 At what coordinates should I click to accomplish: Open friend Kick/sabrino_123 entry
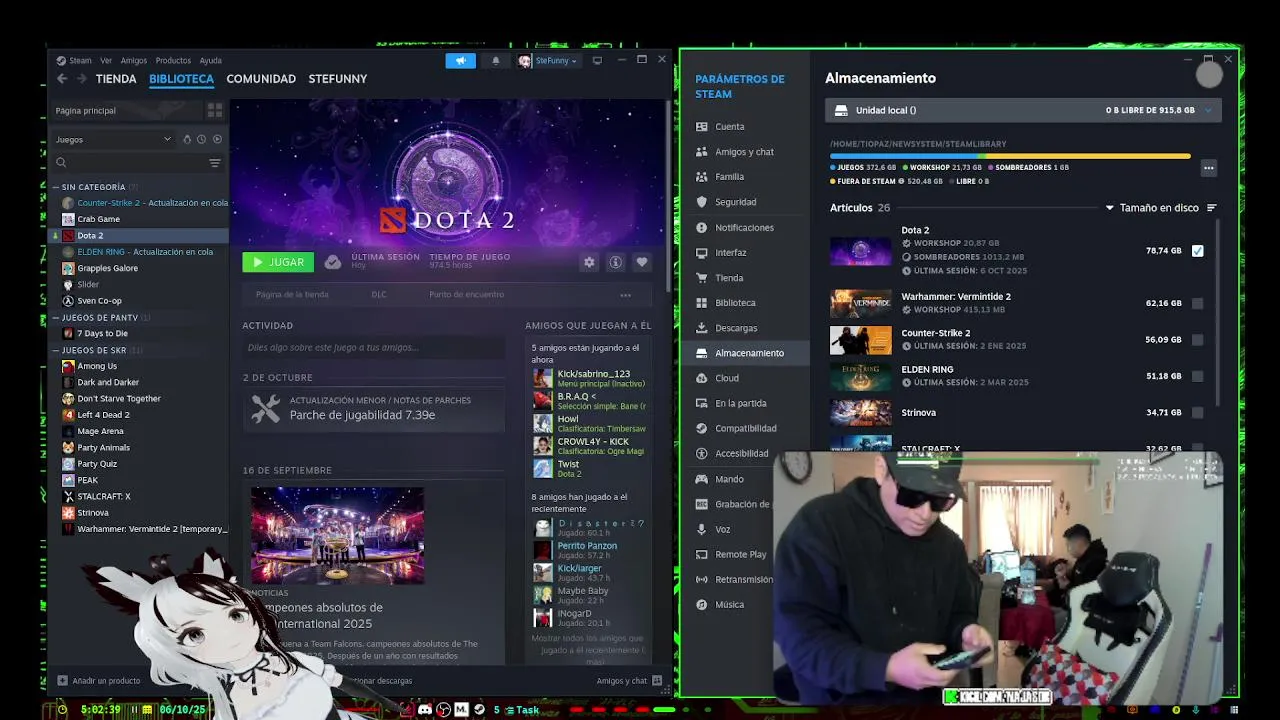[590, 378]
